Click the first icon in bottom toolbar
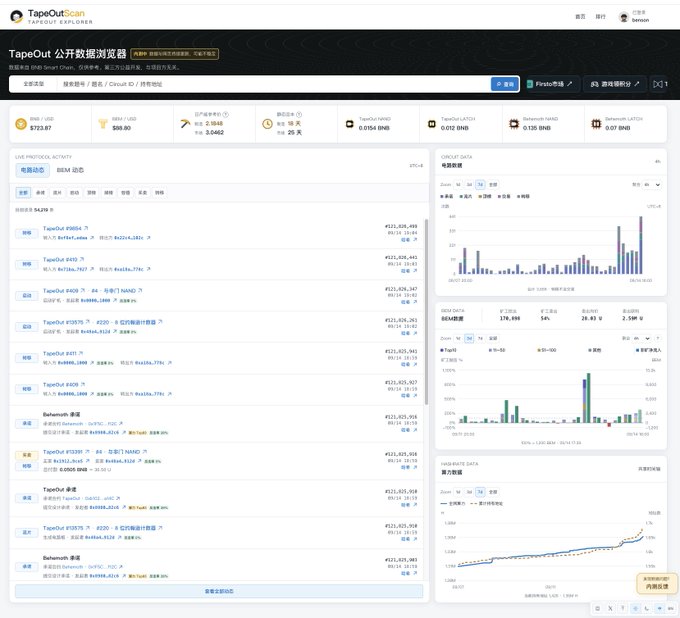680x618 pixels. click(598, 608)
